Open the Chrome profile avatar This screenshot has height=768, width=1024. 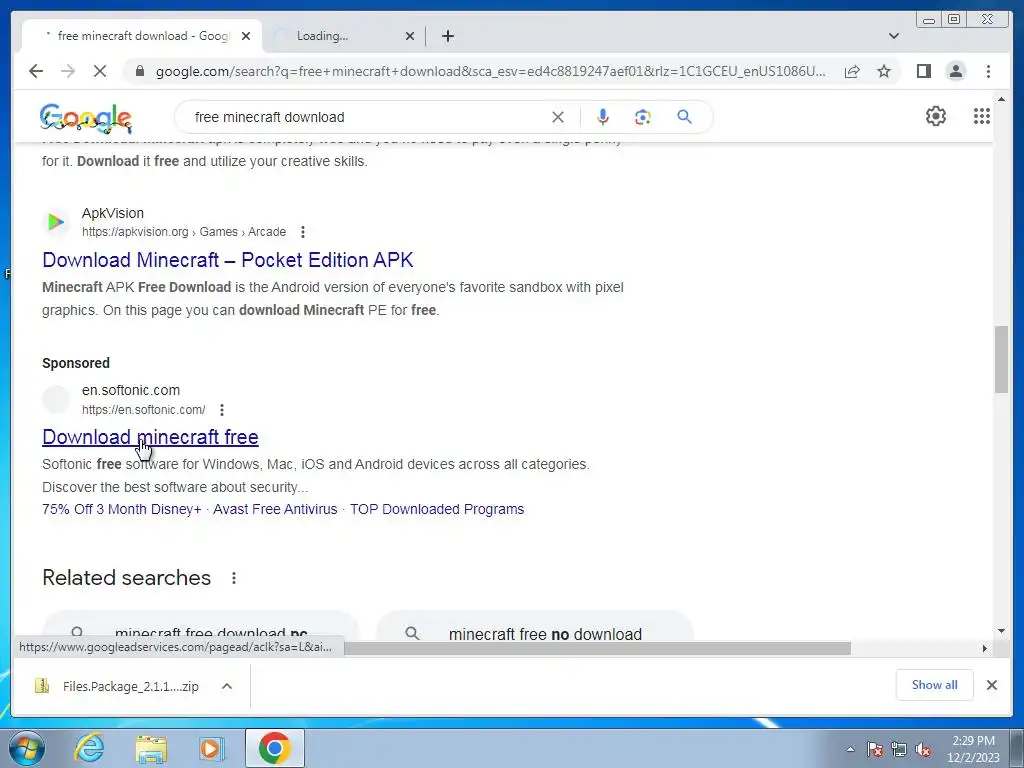(956, 71)
